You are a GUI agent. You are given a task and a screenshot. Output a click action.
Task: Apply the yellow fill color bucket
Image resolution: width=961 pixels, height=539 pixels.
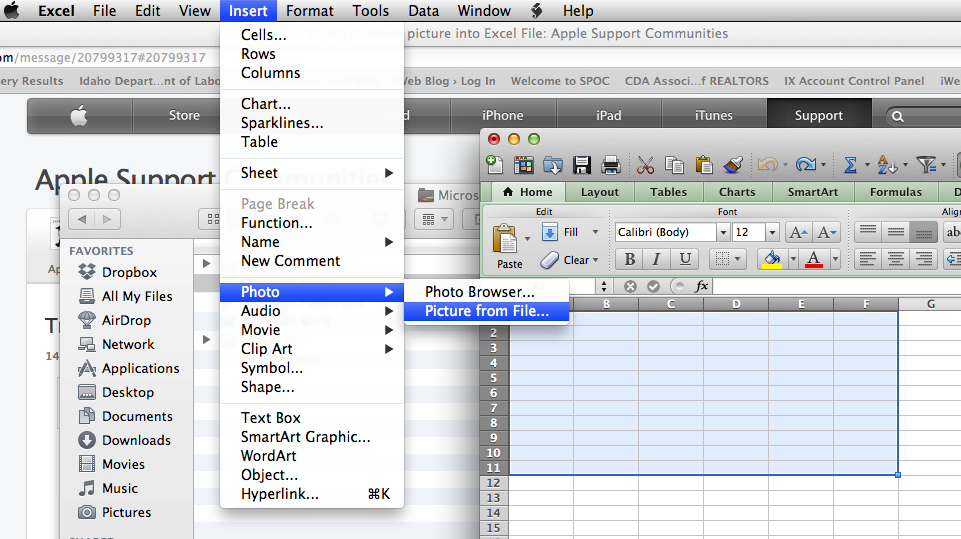(x=772, y=259)
